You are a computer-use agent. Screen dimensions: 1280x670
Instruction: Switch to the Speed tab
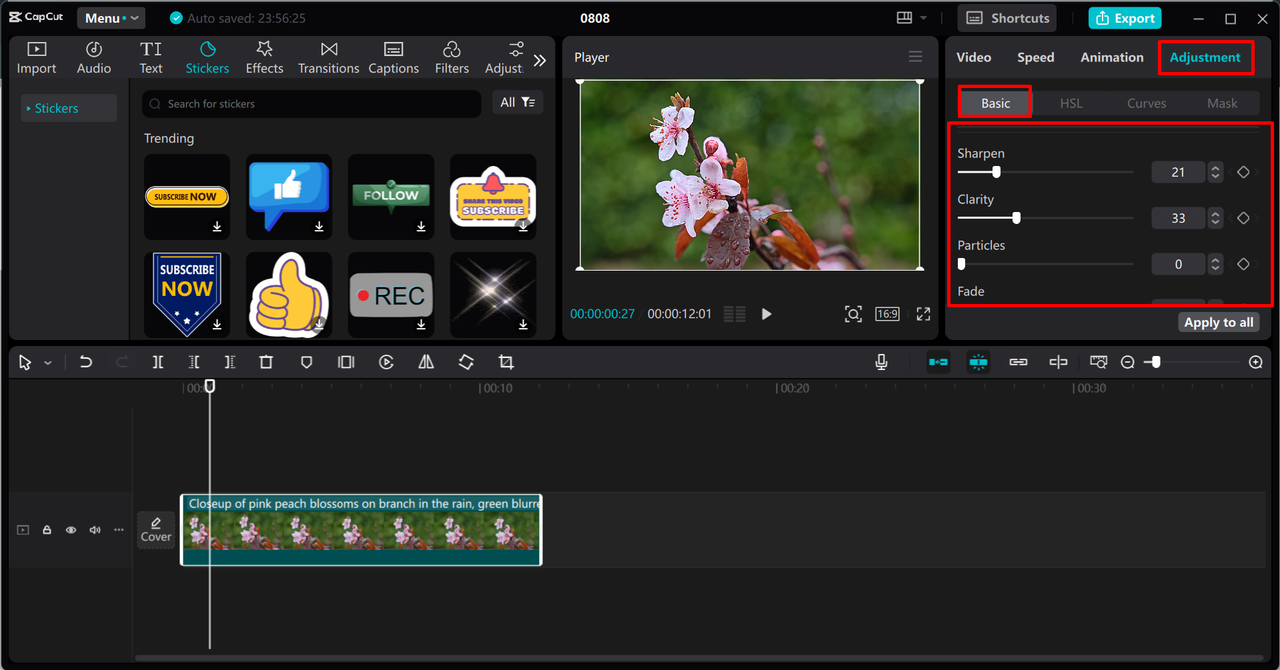point(1035,57)
